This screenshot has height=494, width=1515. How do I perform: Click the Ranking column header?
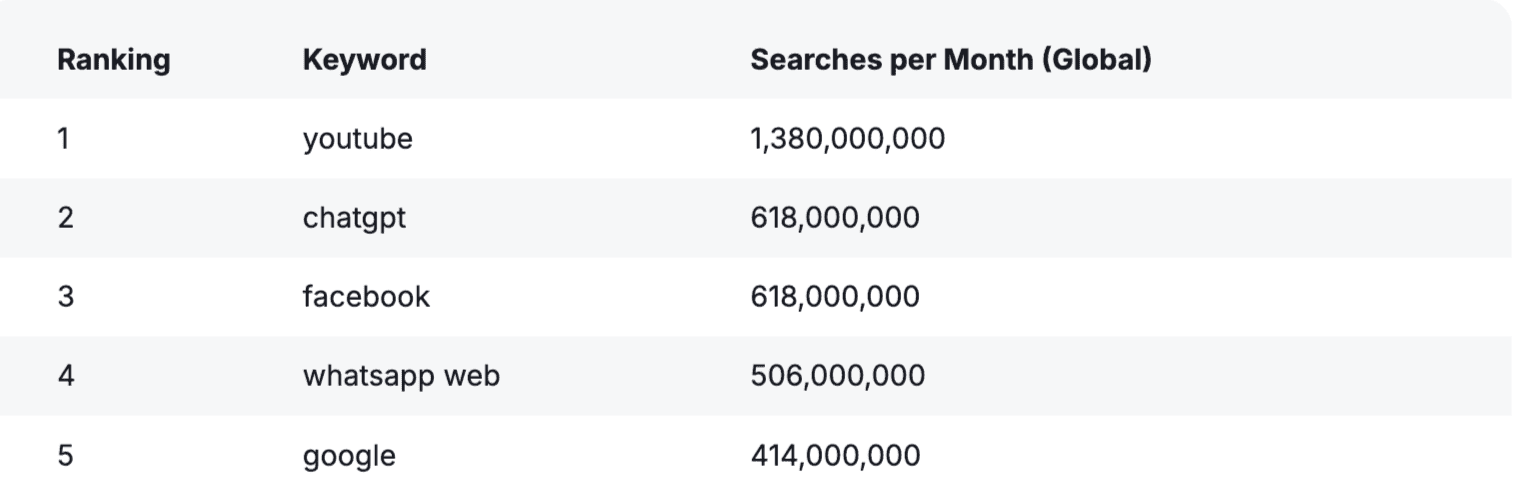[113, 60]
